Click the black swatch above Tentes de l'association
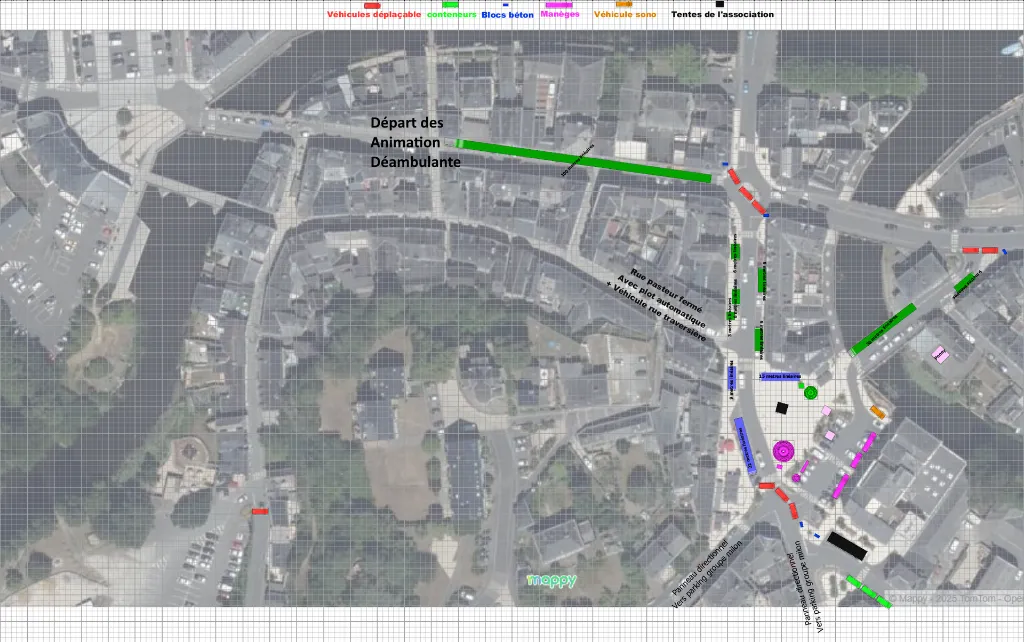 coord(720,4)
